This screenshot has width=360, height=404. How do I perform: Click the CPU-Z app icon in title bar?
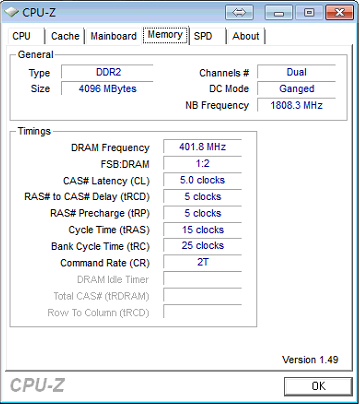11,12
